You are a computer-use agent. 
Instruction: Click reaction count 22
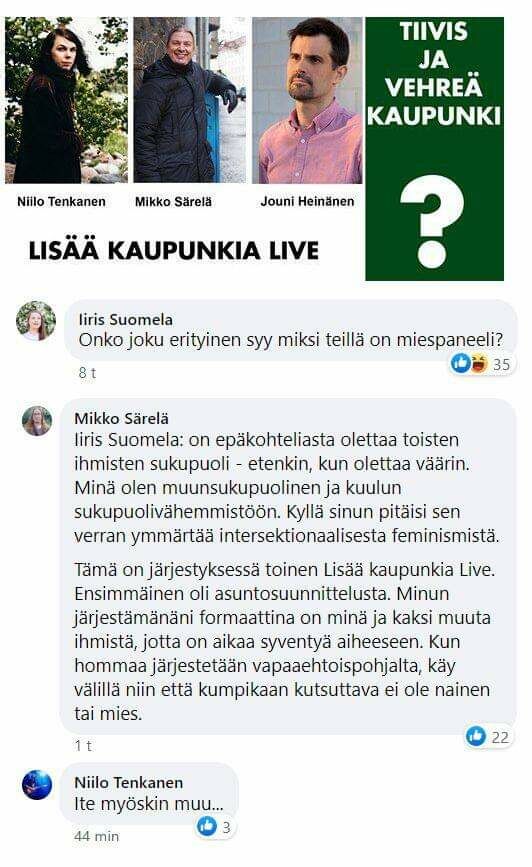[x=499, y=737]
